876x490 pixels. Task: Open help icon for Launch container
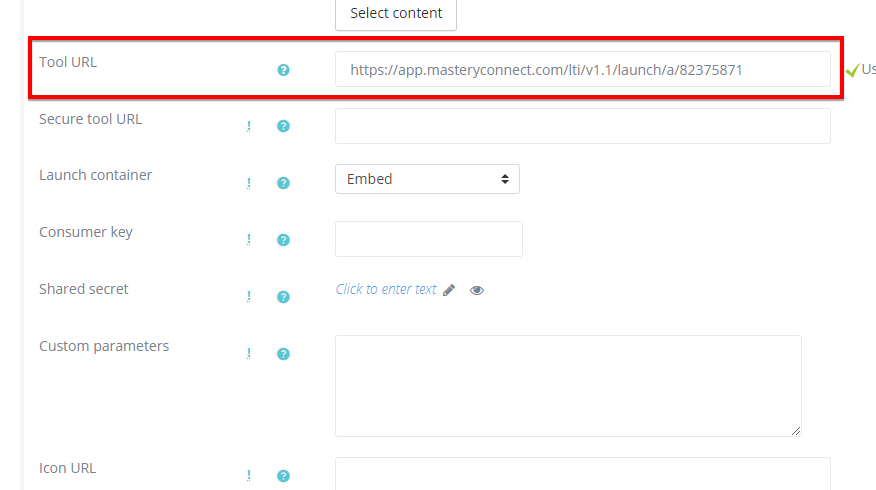tap(283, 183)
